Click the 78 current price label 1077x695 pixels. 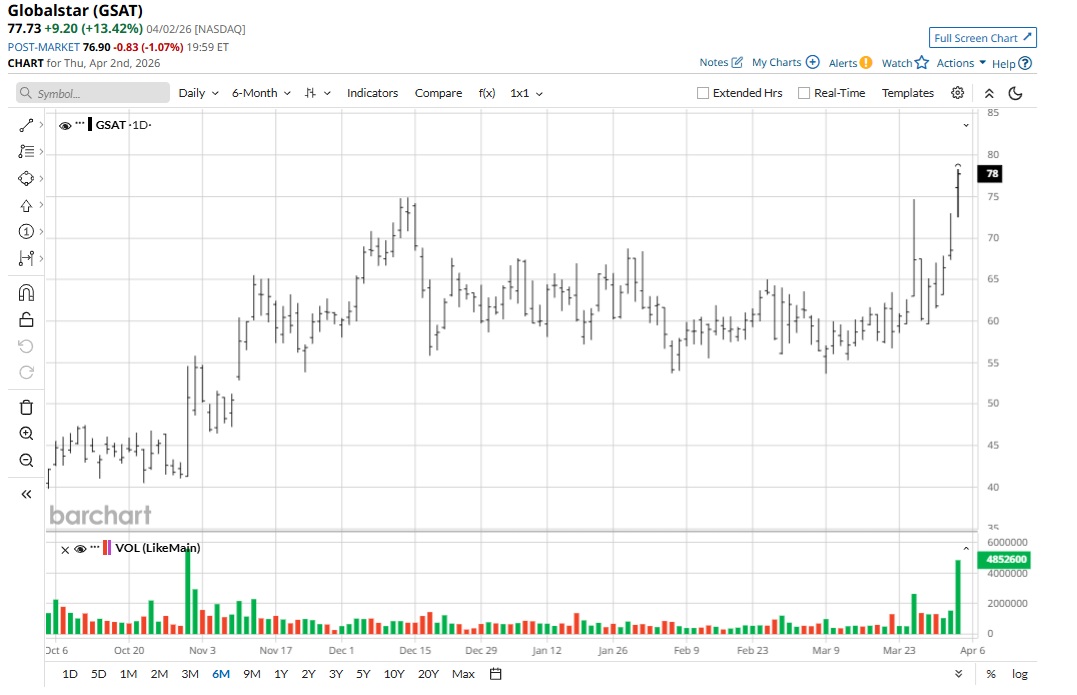(x=990, y=174)
